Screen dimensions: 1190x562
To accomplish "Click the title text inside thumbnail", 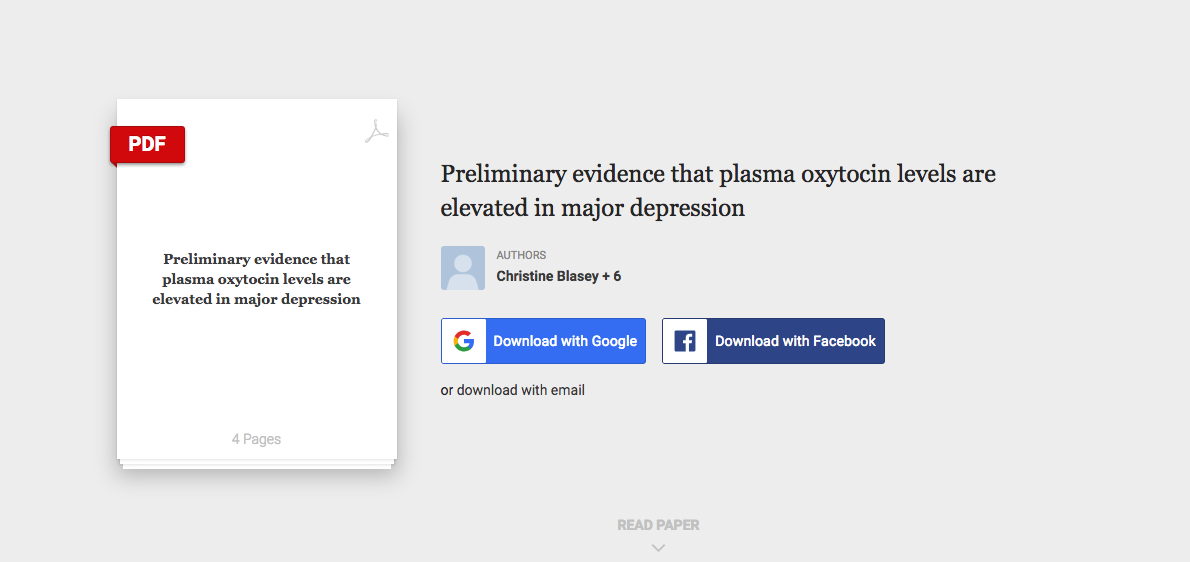I will click(x=257, y=279).
